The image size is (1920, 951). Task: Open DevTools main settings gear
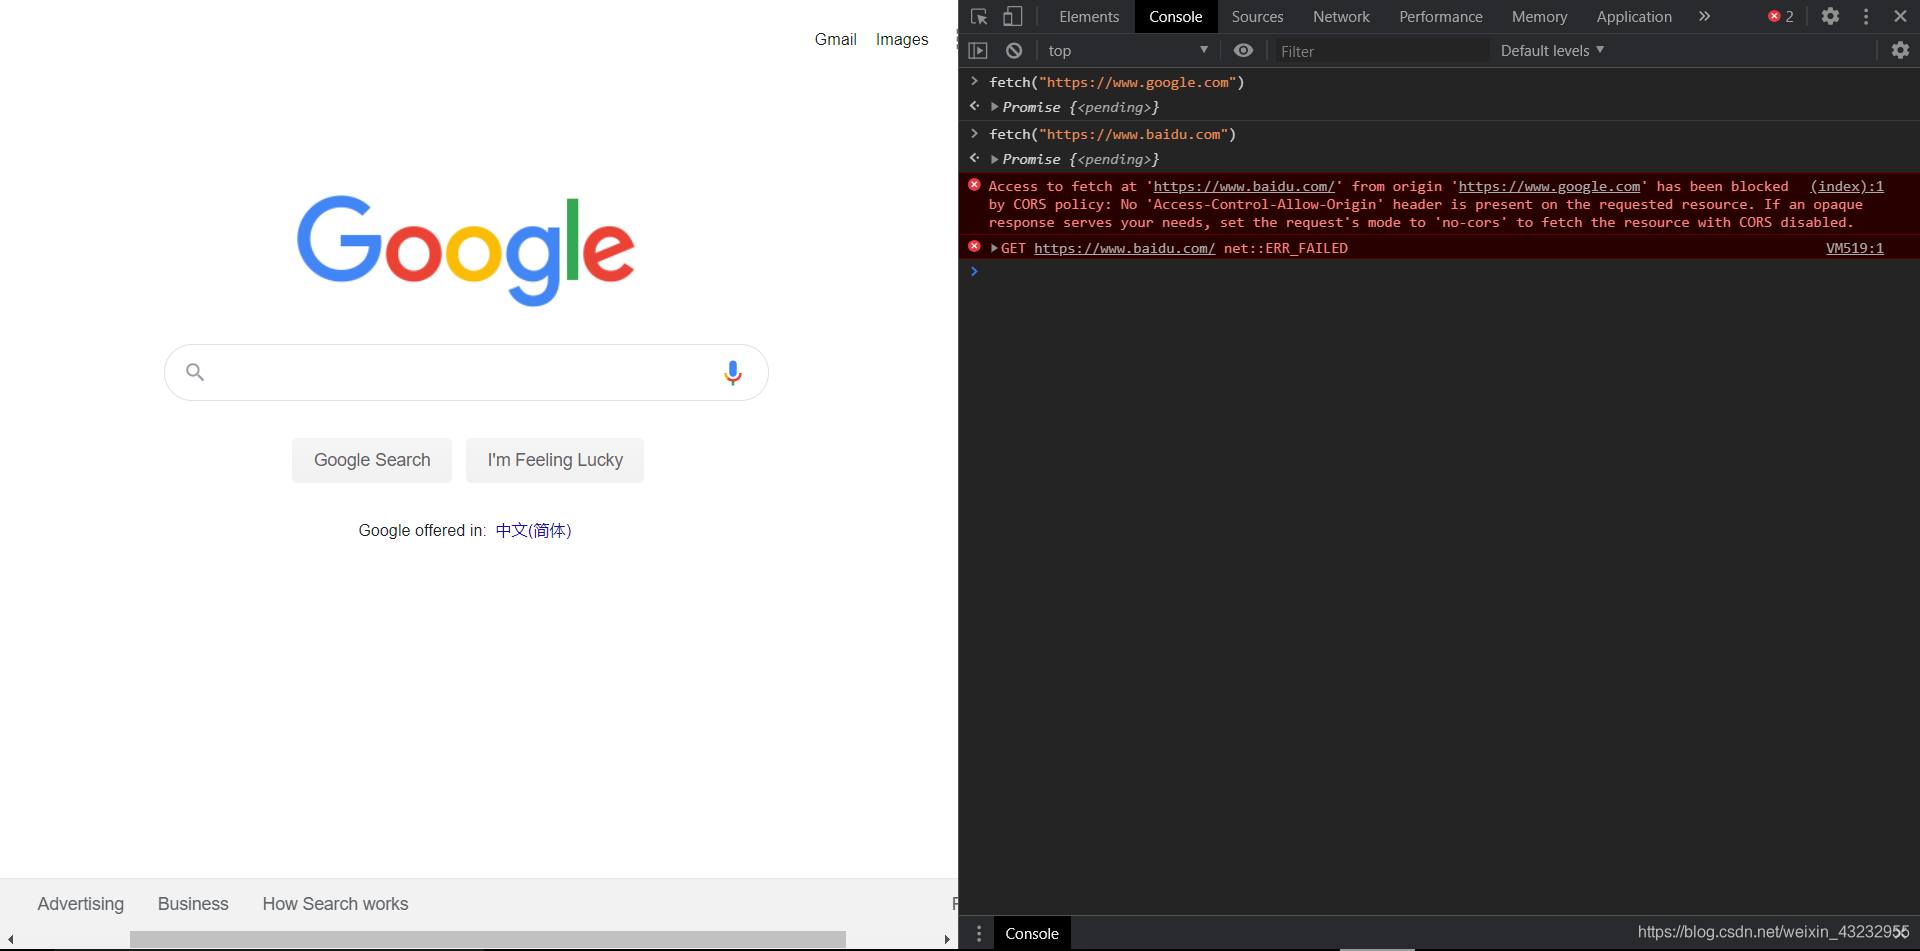[x=1830, y=16]
